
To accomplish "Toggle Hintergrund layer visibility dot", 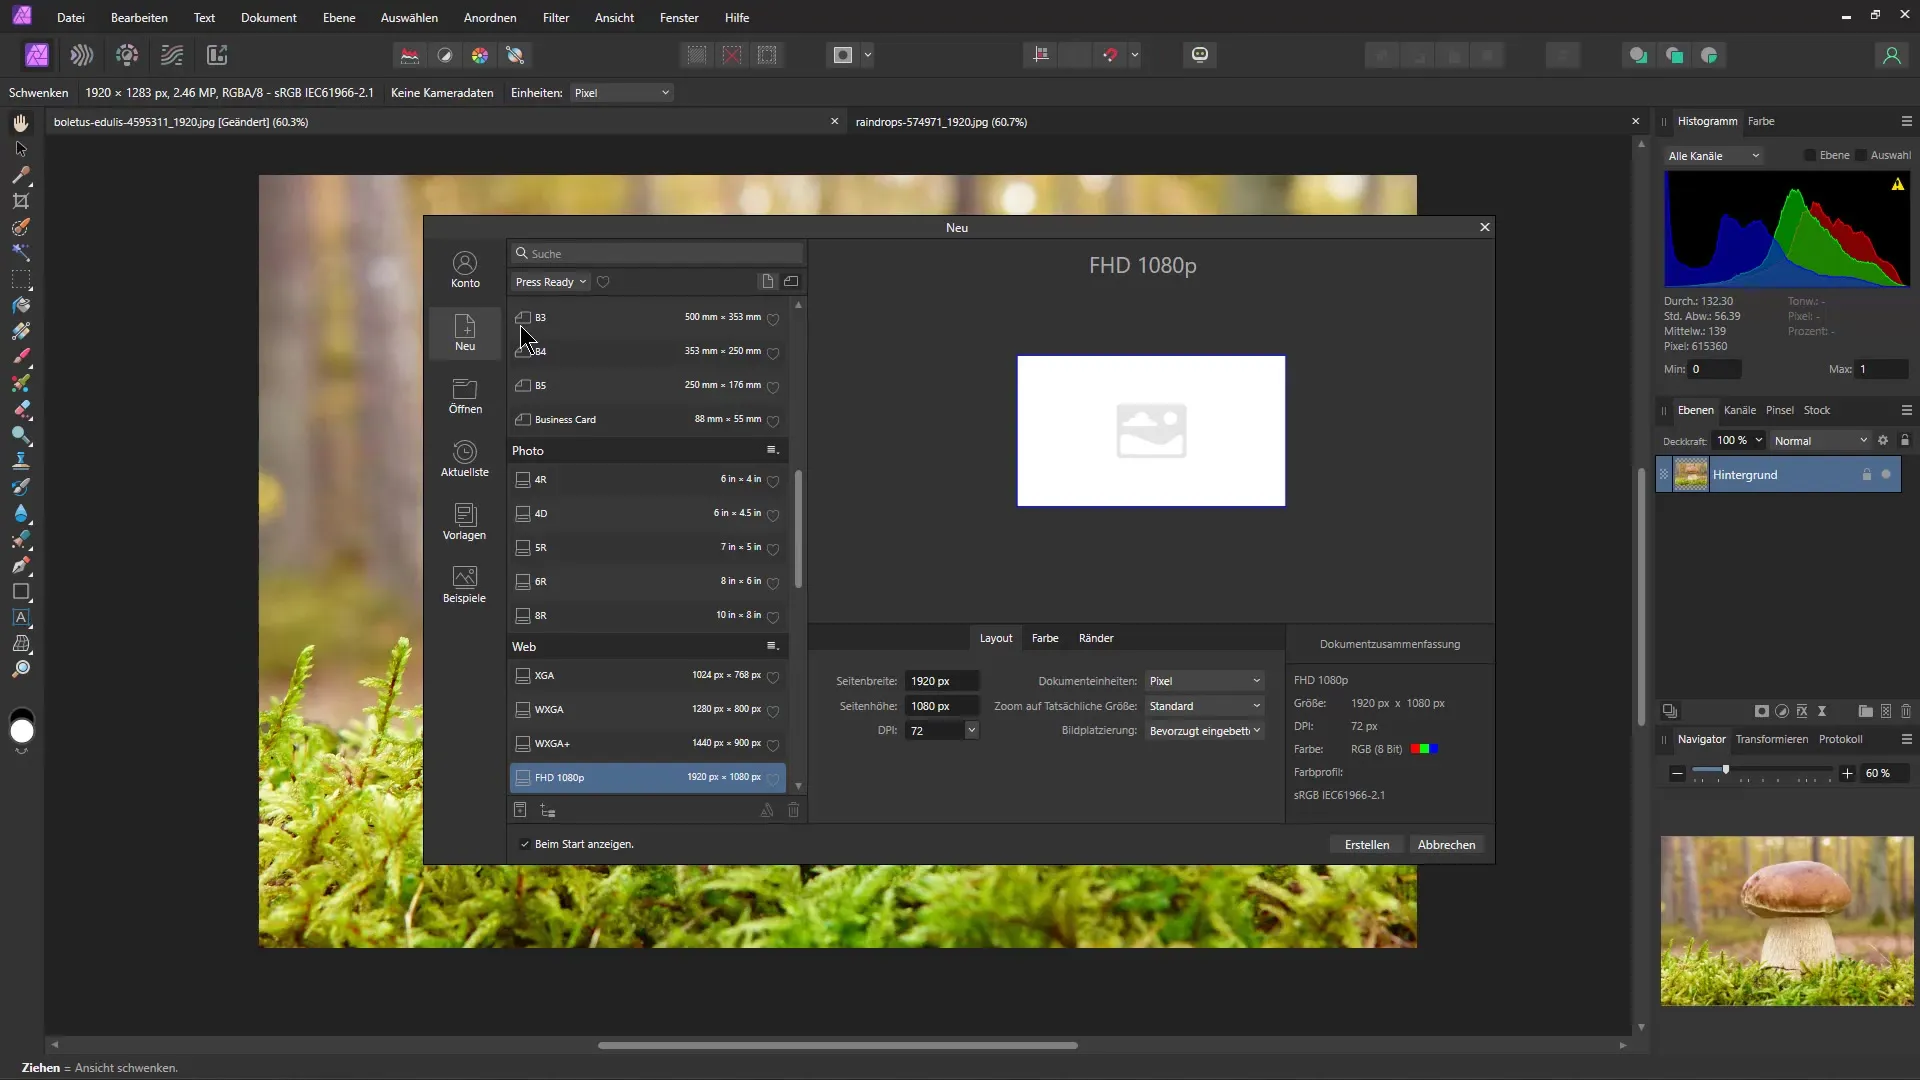I will (1886, 475).
